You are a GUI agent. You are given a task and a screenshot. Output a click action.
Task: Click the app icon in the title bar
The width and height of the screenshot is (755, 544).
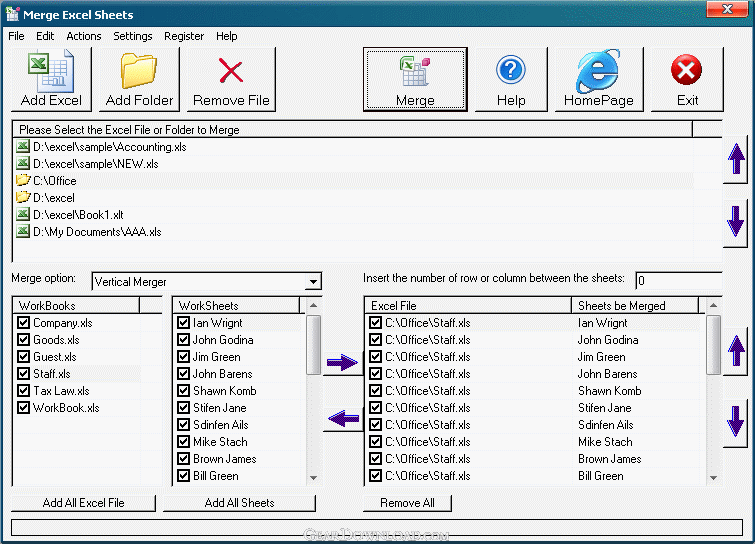point(13,14)
